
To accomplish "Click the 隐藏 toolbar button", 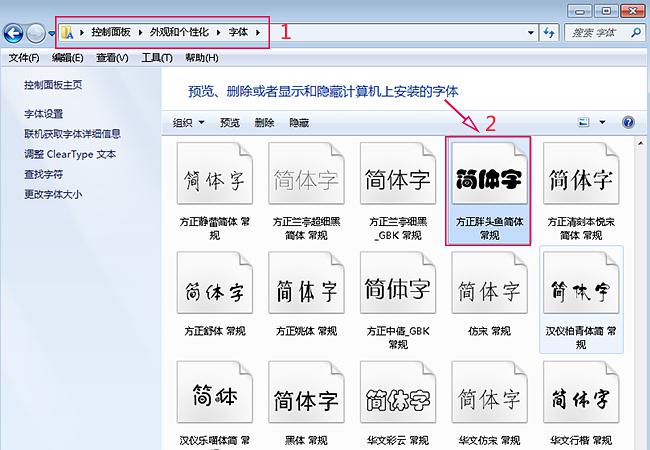I will point(299,123).
